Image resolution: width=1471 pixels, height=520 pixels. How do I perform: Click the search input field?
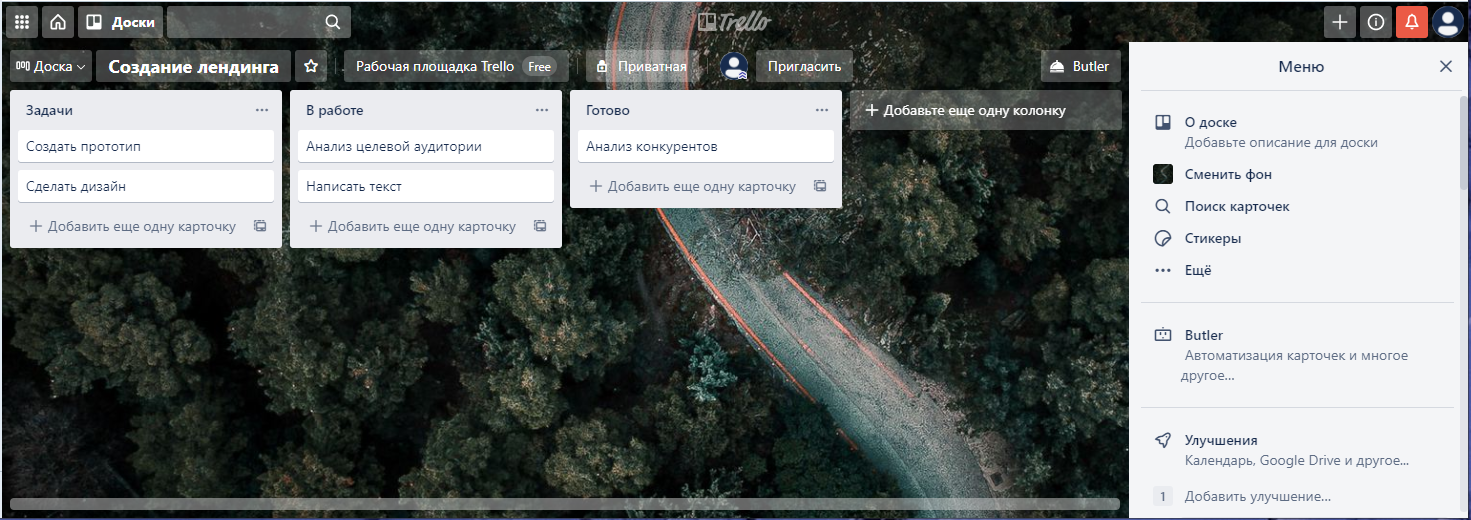pos(259,22)
